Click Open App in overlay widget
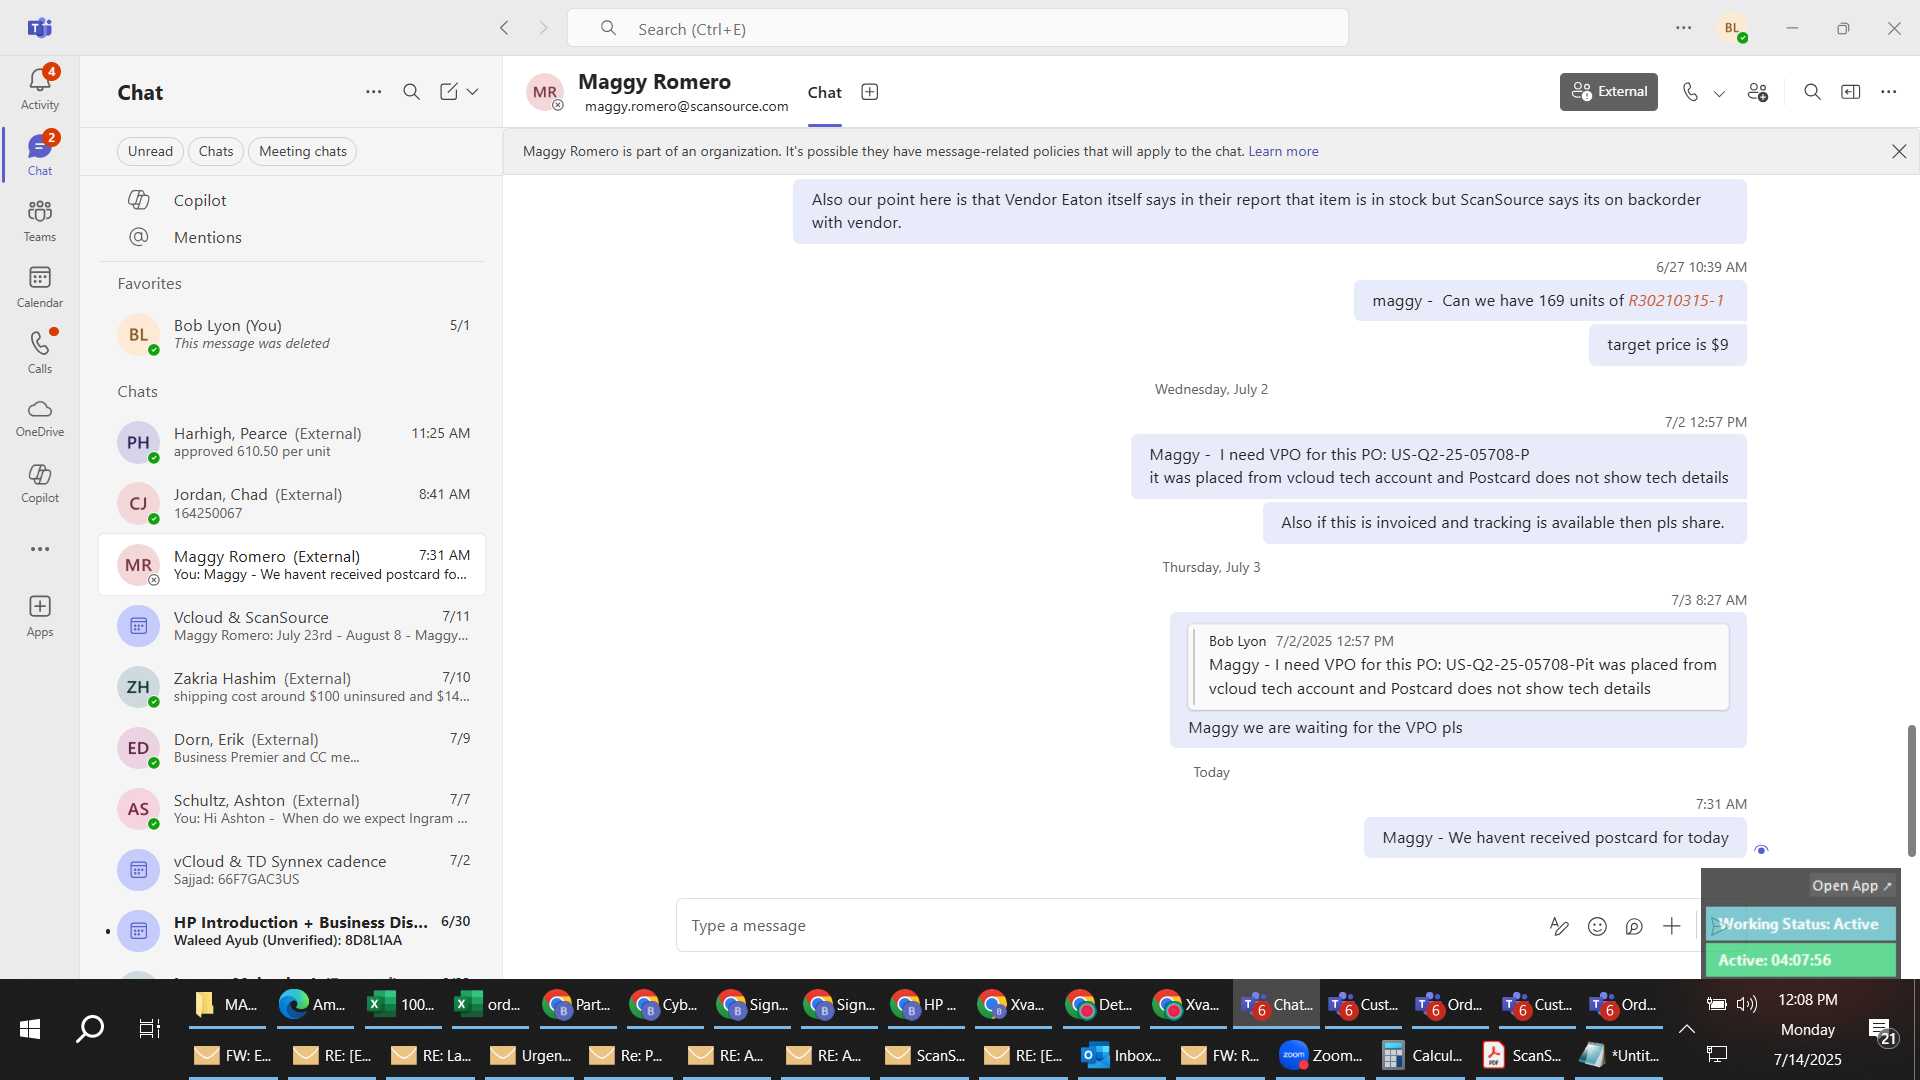 [1852, 886]
